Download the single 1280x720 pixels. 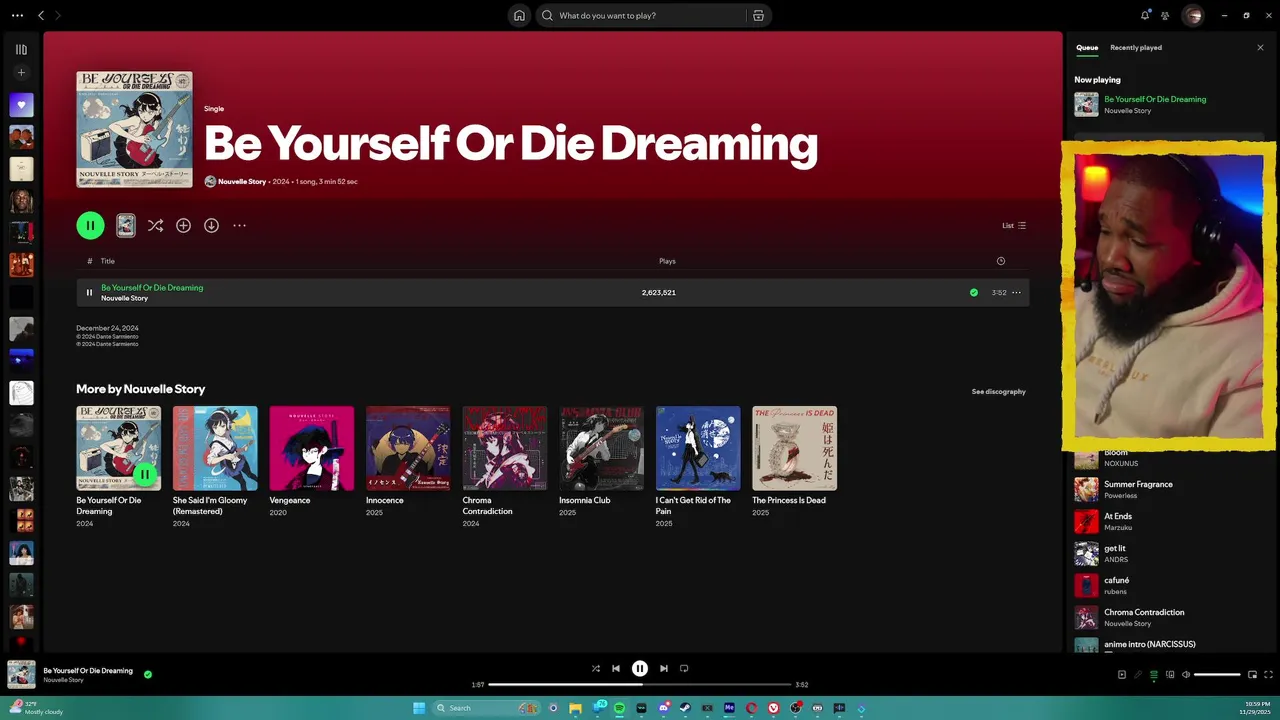[x=211, y=225]
